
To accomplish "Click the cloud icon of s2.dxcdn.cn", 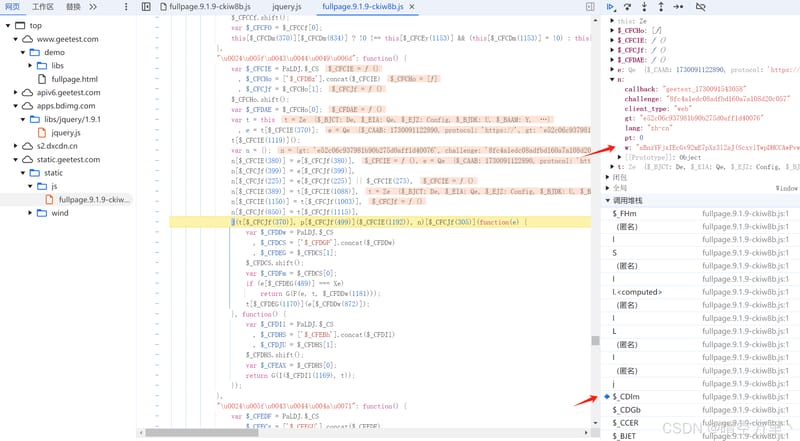I will 28,145.
